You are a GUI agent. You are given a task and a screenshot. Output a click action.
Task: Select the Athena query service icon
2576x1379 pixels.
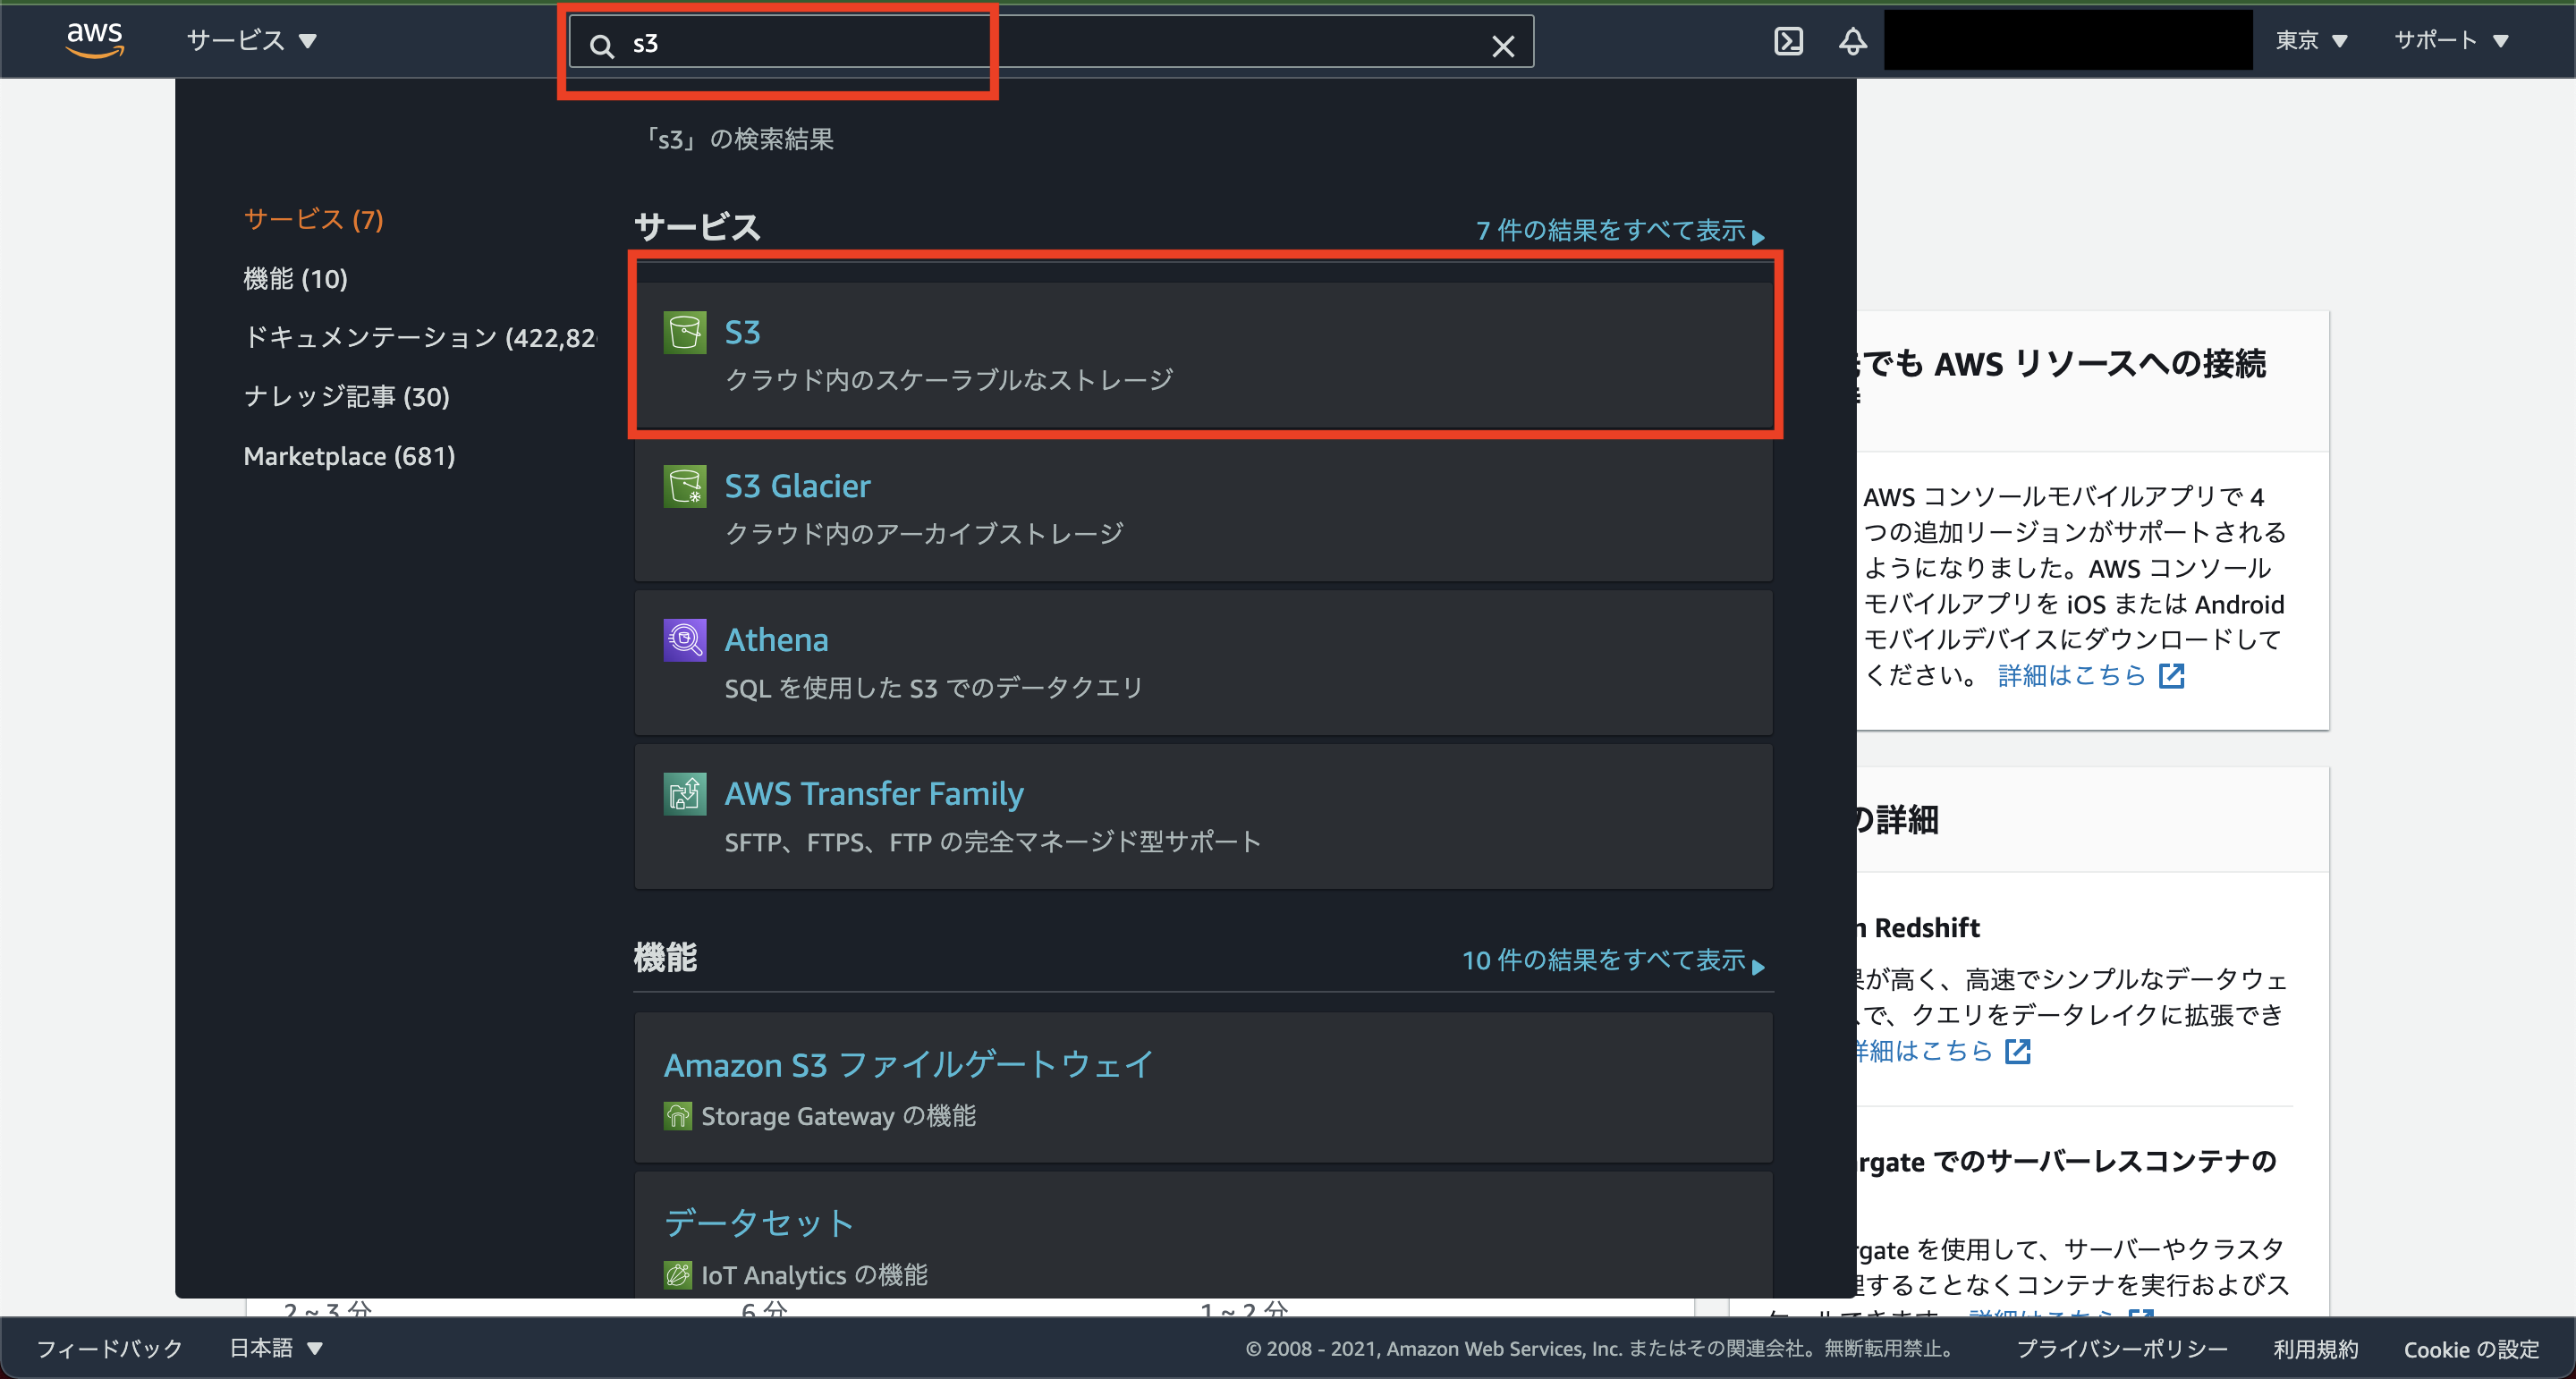point(683,640)
